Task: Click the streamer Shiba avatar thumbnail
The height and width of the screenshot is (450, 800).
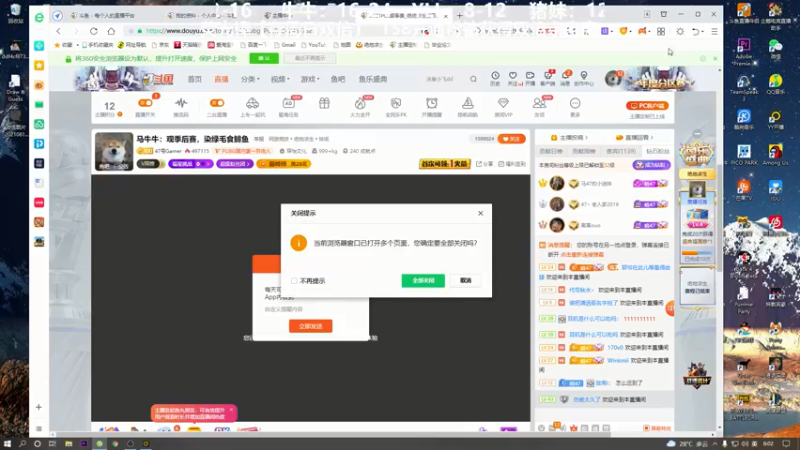Action: (114, 152)
